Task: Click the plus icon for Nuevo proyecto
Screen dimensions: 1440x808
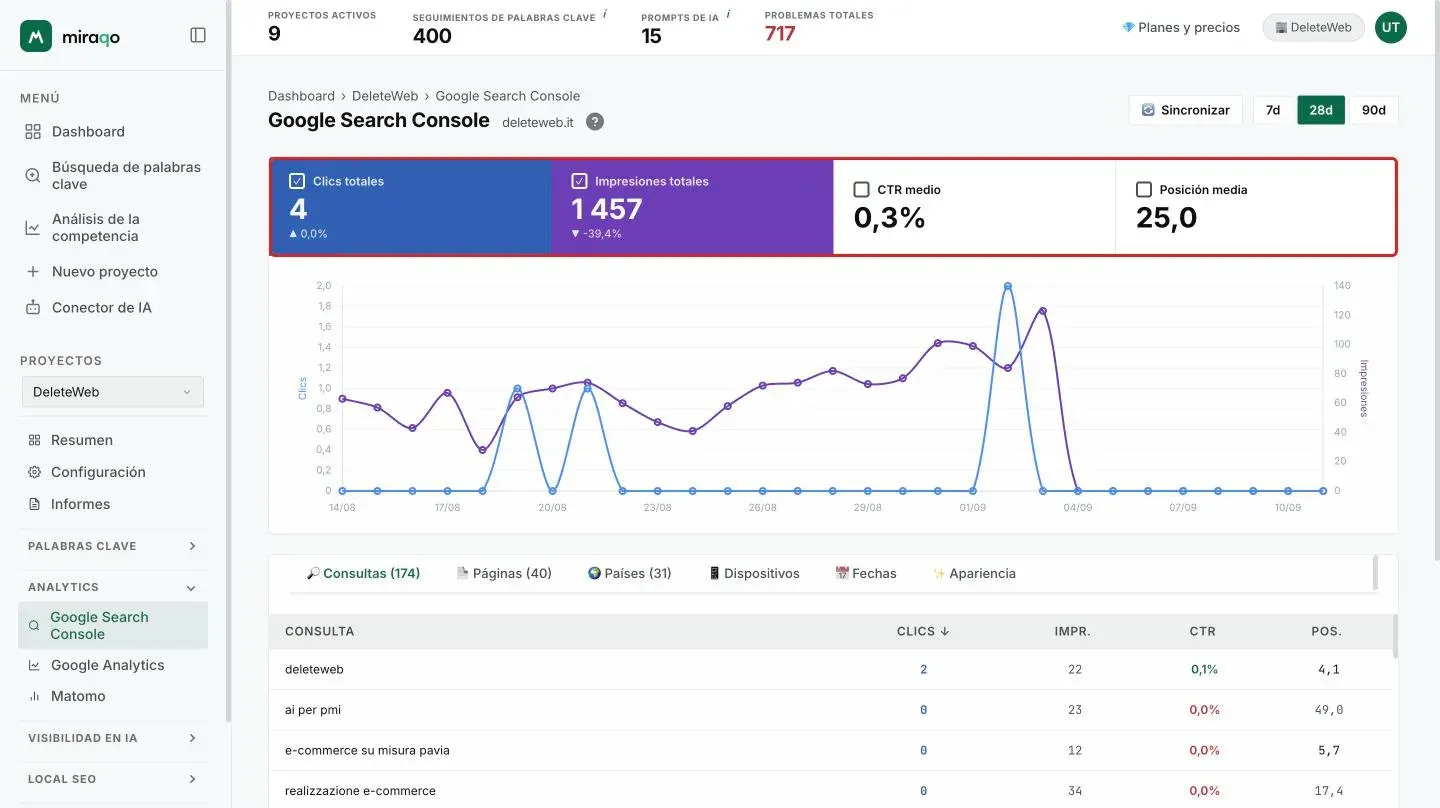Action: click(x=33, y=272)
